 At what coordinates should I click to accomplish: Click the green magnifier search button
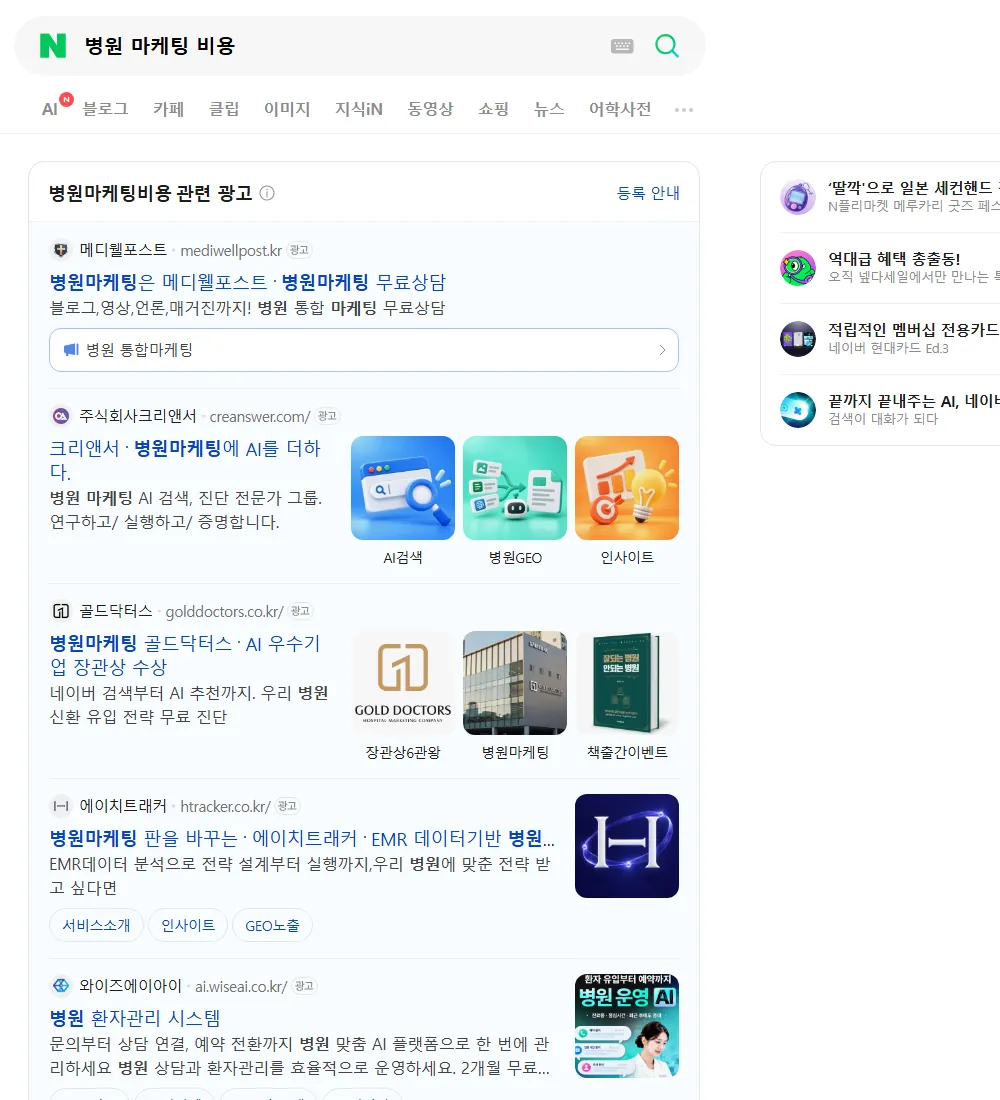(x=667, y=46)
